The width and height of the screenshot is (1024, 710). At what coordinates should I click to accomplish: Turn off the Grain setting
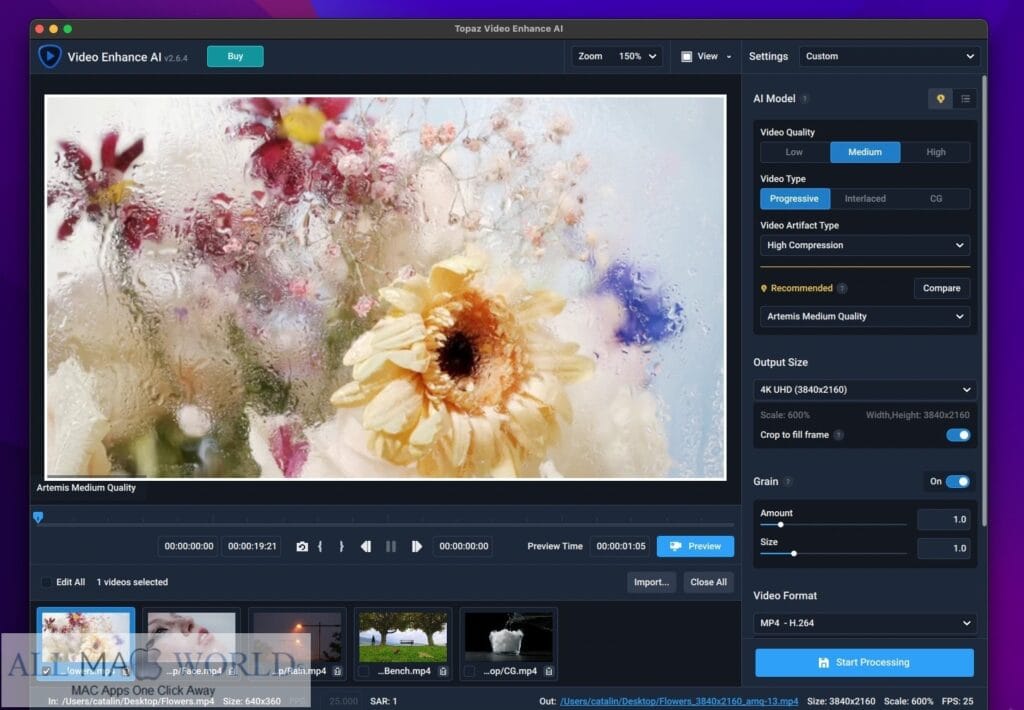point(957,481)
